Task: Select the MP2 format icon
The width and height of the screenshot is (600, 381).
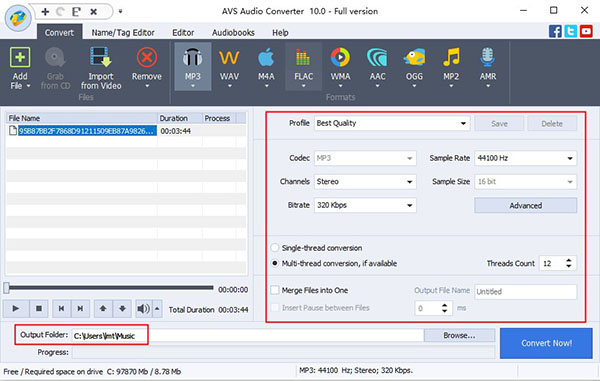Action: coord(451,58)
